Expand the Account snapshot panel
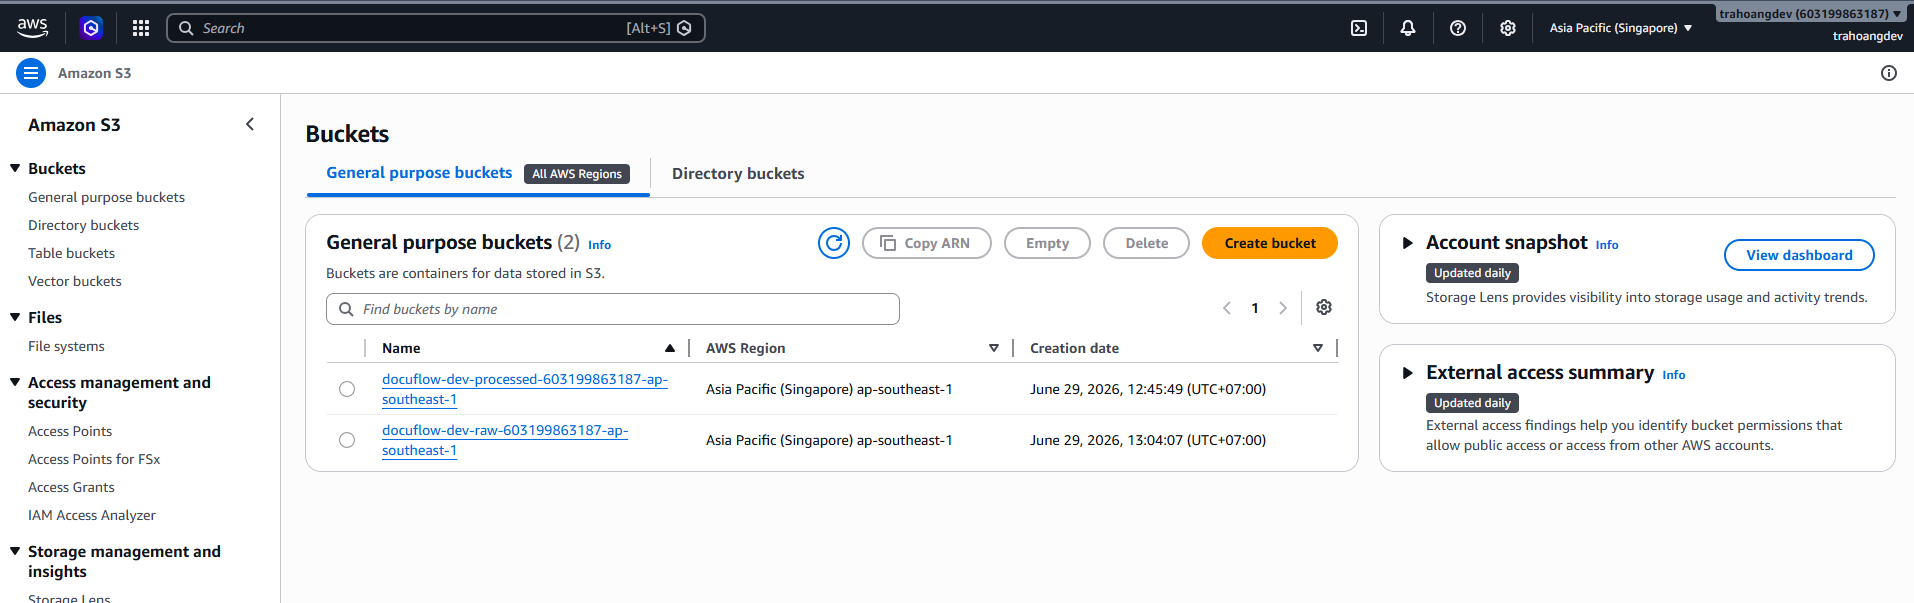1914x603 pixels. click(1407, 243)
